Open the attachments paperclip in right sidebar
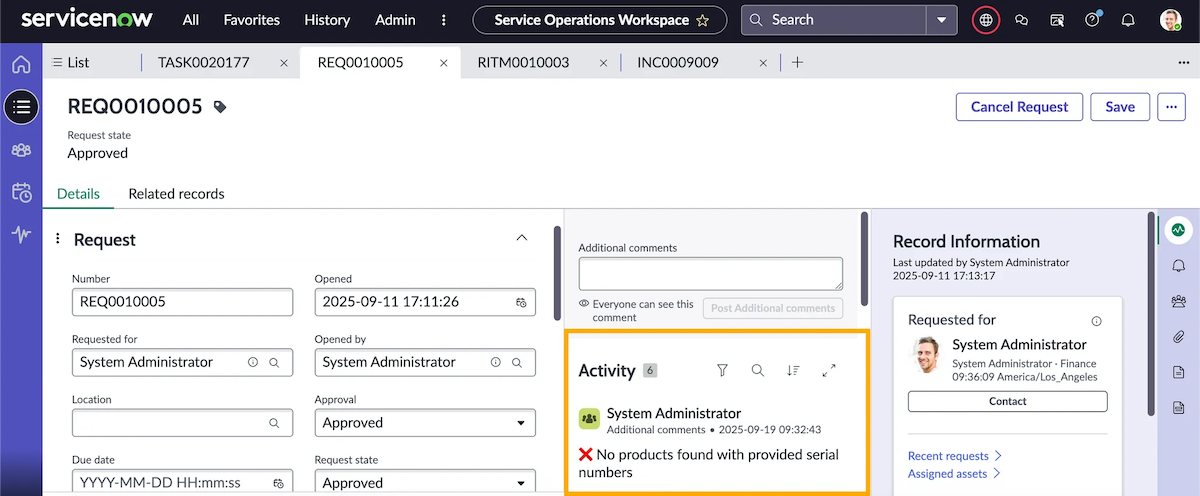 pos(1178,336)
